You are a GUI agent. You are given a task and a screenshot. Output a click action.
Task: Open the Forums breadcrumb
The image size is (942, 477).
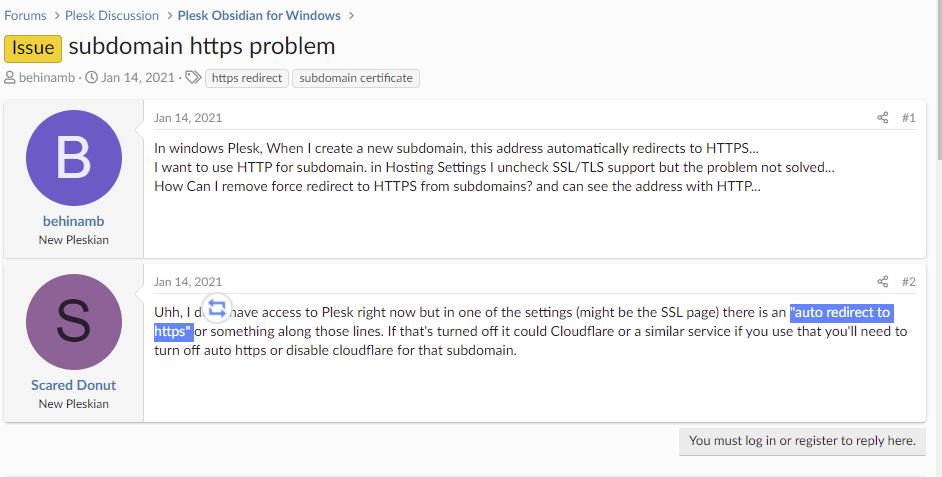[25, 16]
